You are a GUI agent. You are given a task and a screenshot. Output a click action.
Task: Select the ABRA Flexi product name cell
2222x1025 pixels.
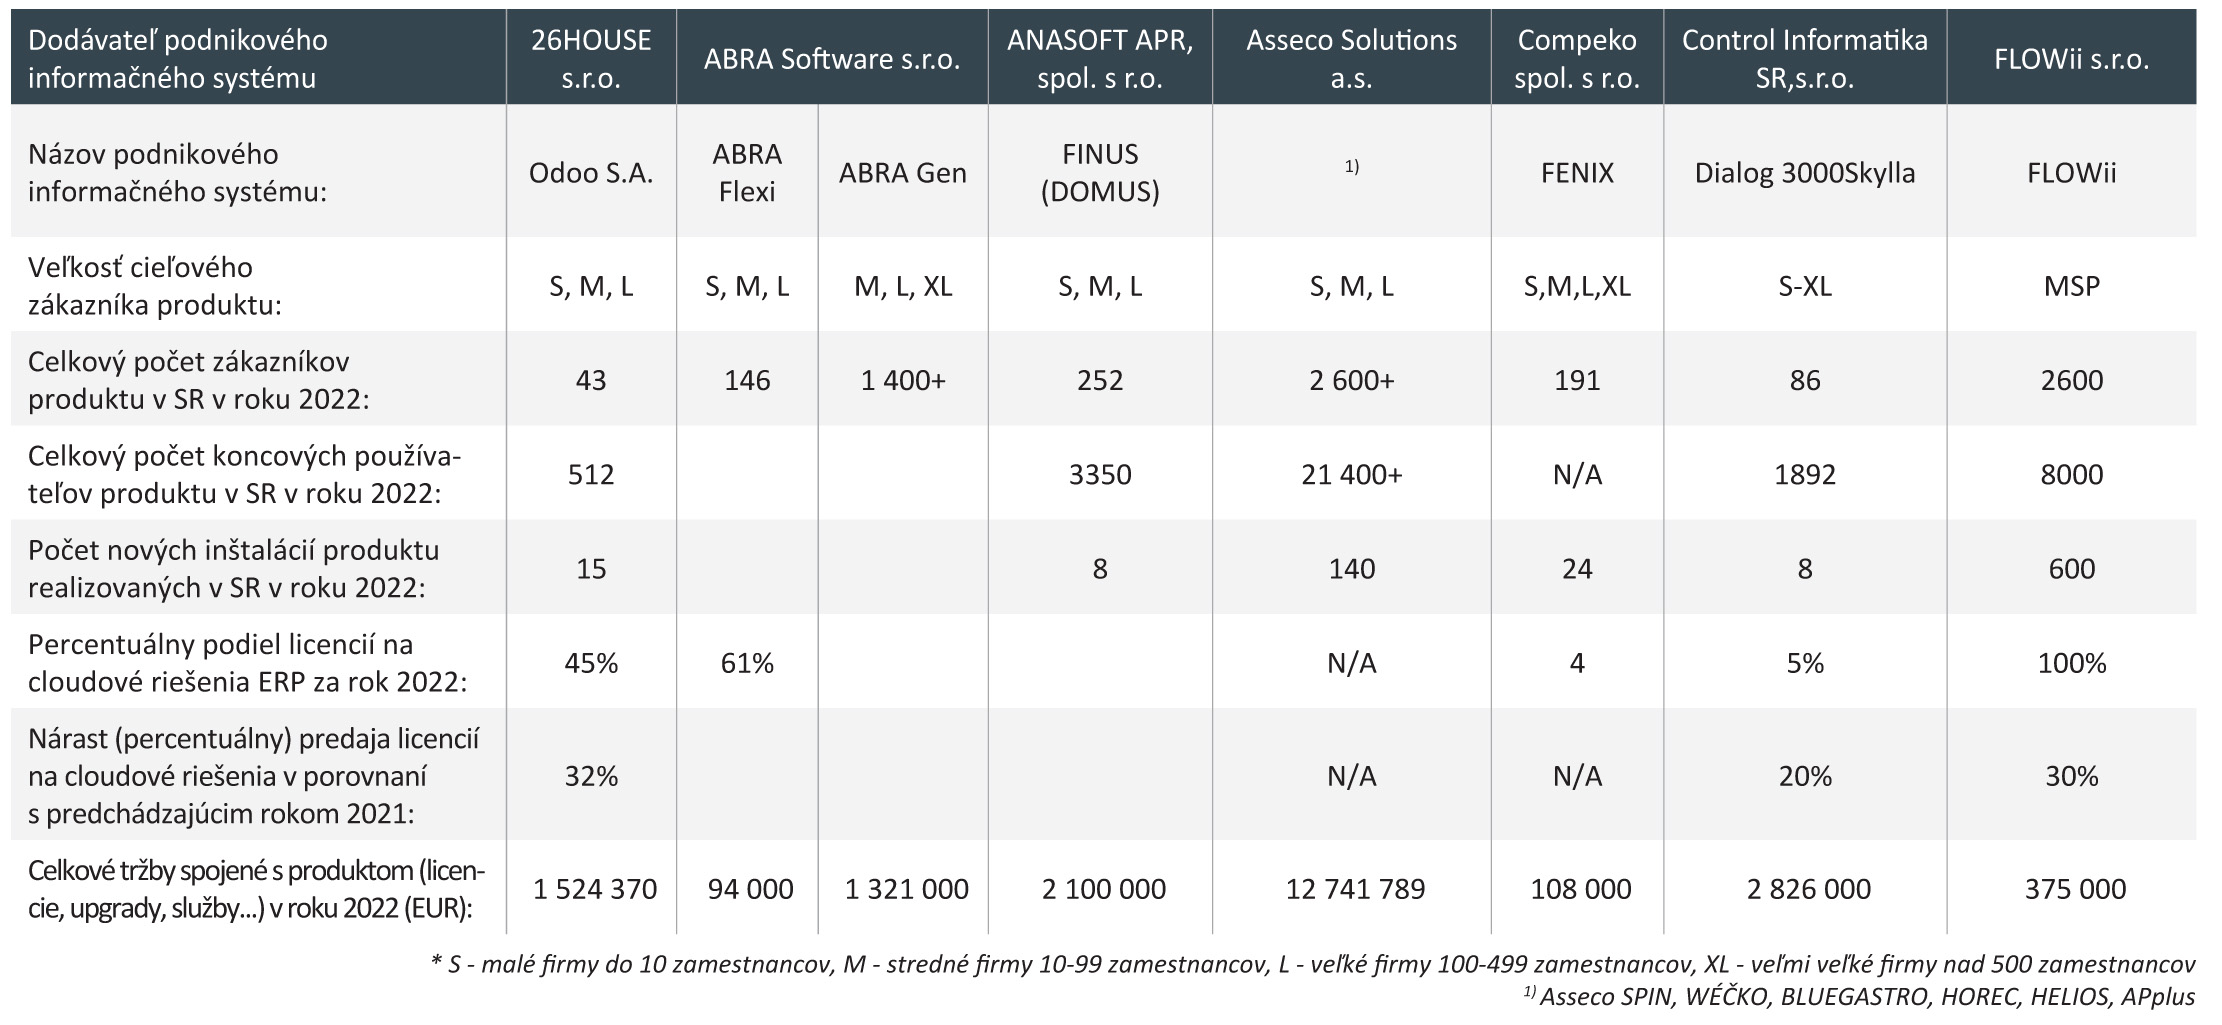click(747, 172)
